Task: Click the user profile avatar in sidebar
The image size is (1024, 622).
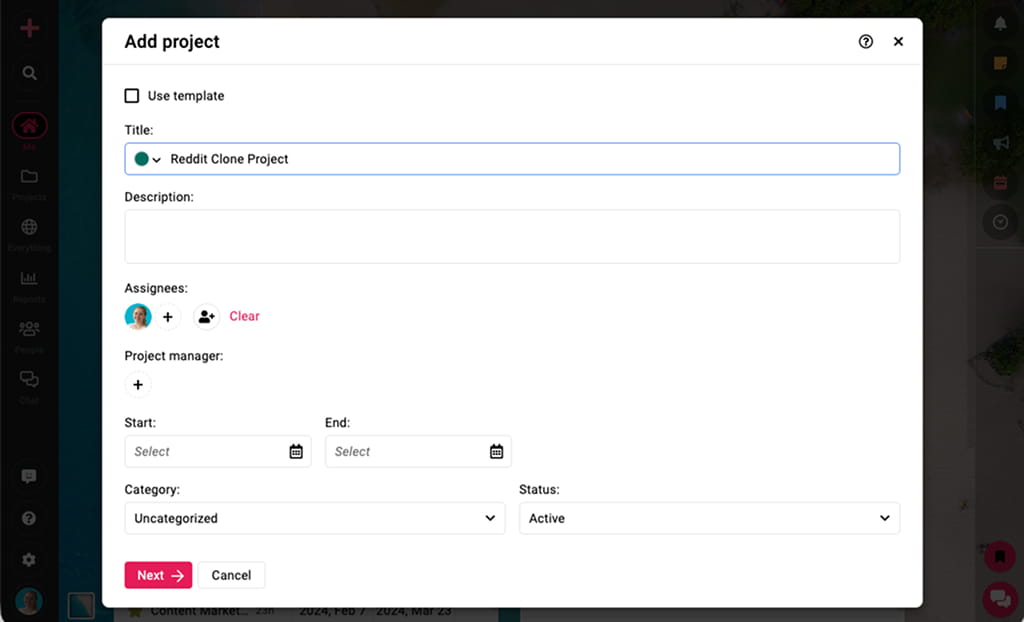Action: [x=29, y=601]
